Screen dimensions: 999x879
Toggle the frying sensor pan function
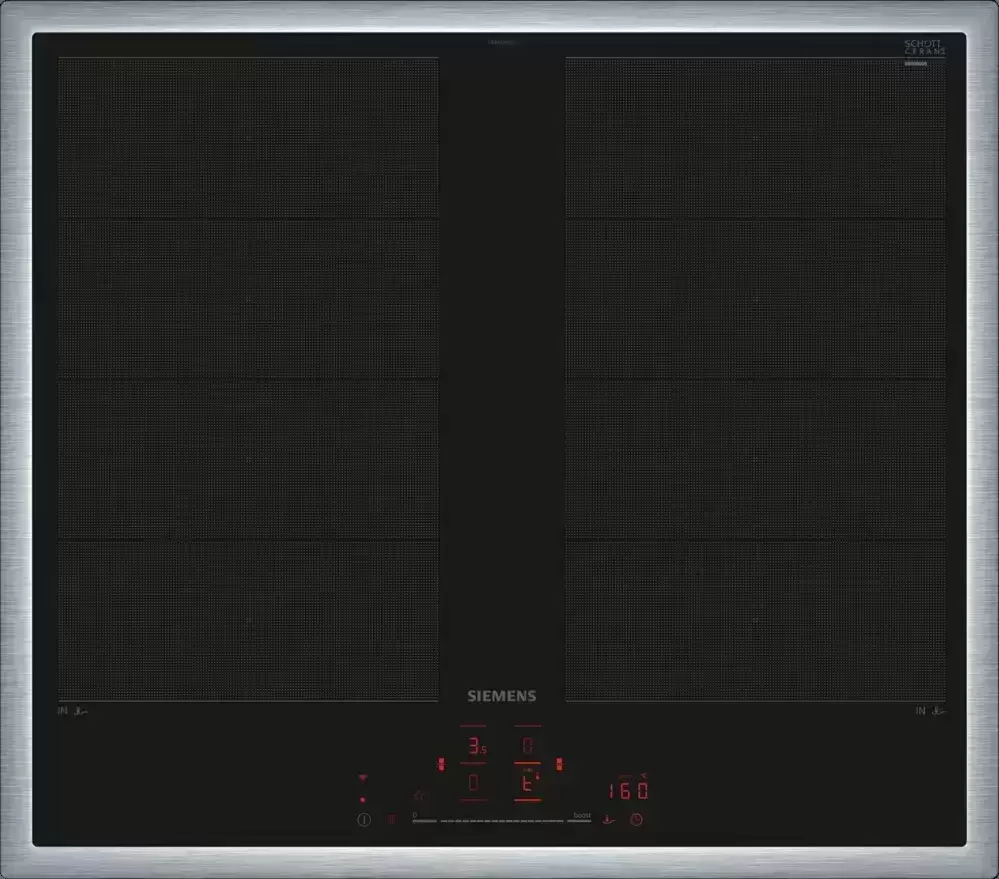(x=608, y=820)
